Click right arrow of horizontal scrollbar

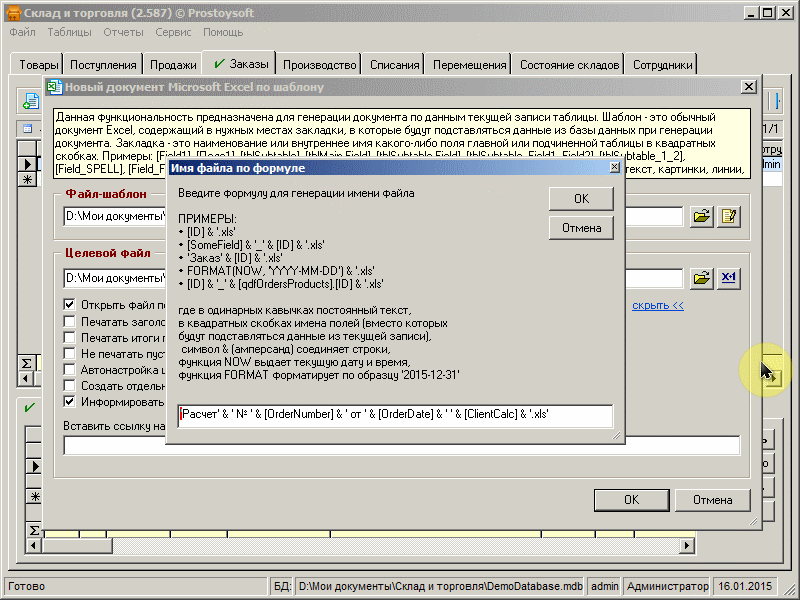687,546
